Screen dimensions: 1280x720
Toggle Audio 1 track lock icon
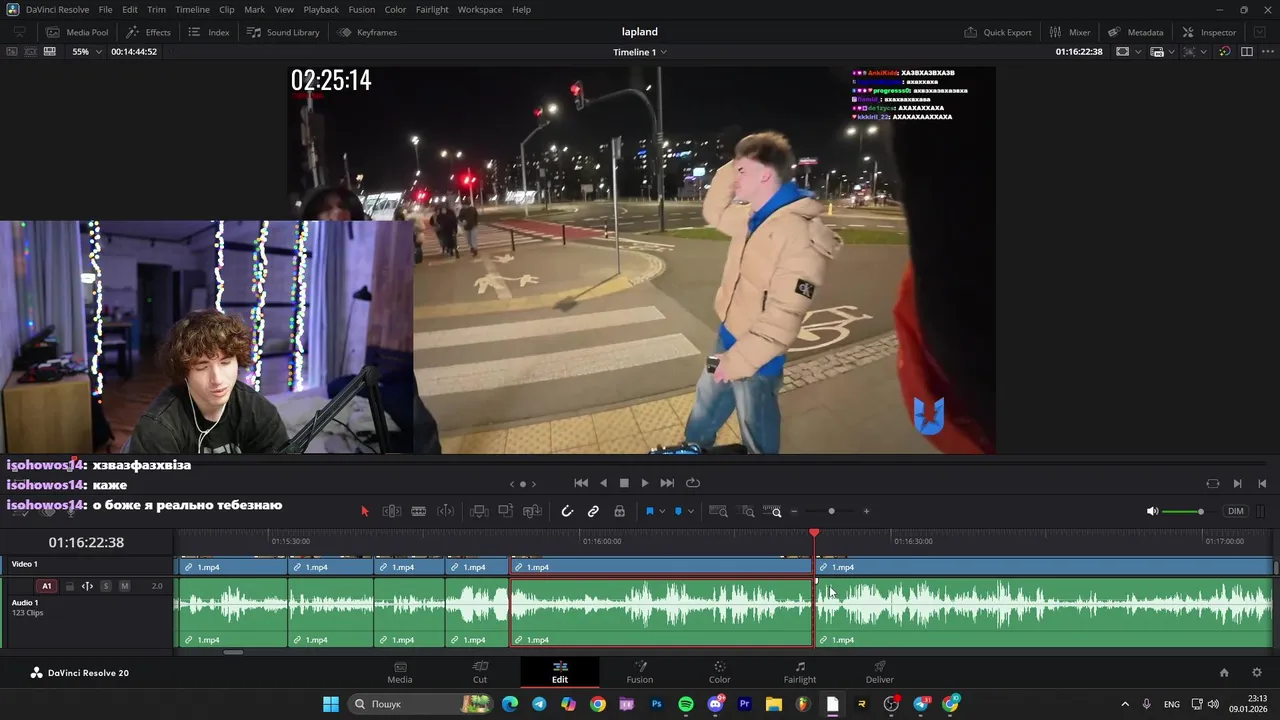[69, 586]
